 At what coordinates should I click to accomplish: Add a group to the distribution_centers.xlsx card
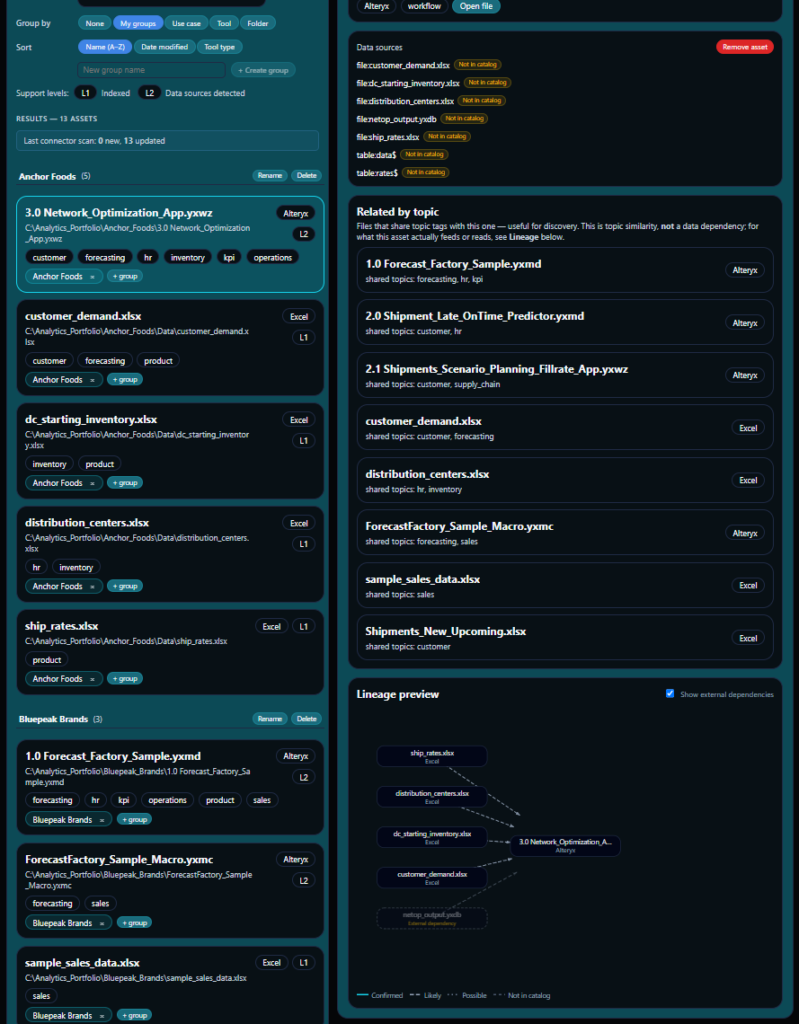(125, 586)
